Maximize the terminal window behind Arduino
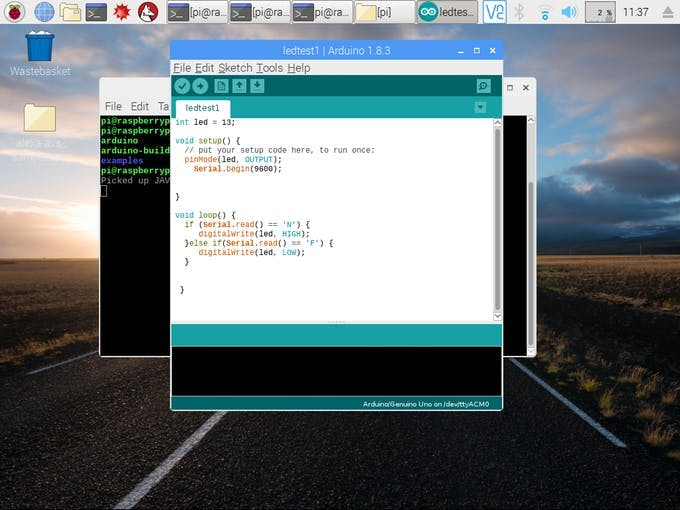Screen dimensions: 680x510 510,88
